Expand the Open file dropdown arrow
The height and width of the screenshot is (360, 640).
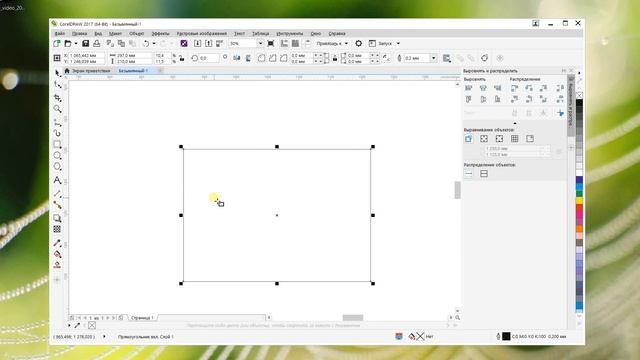(x=76, y=43)
